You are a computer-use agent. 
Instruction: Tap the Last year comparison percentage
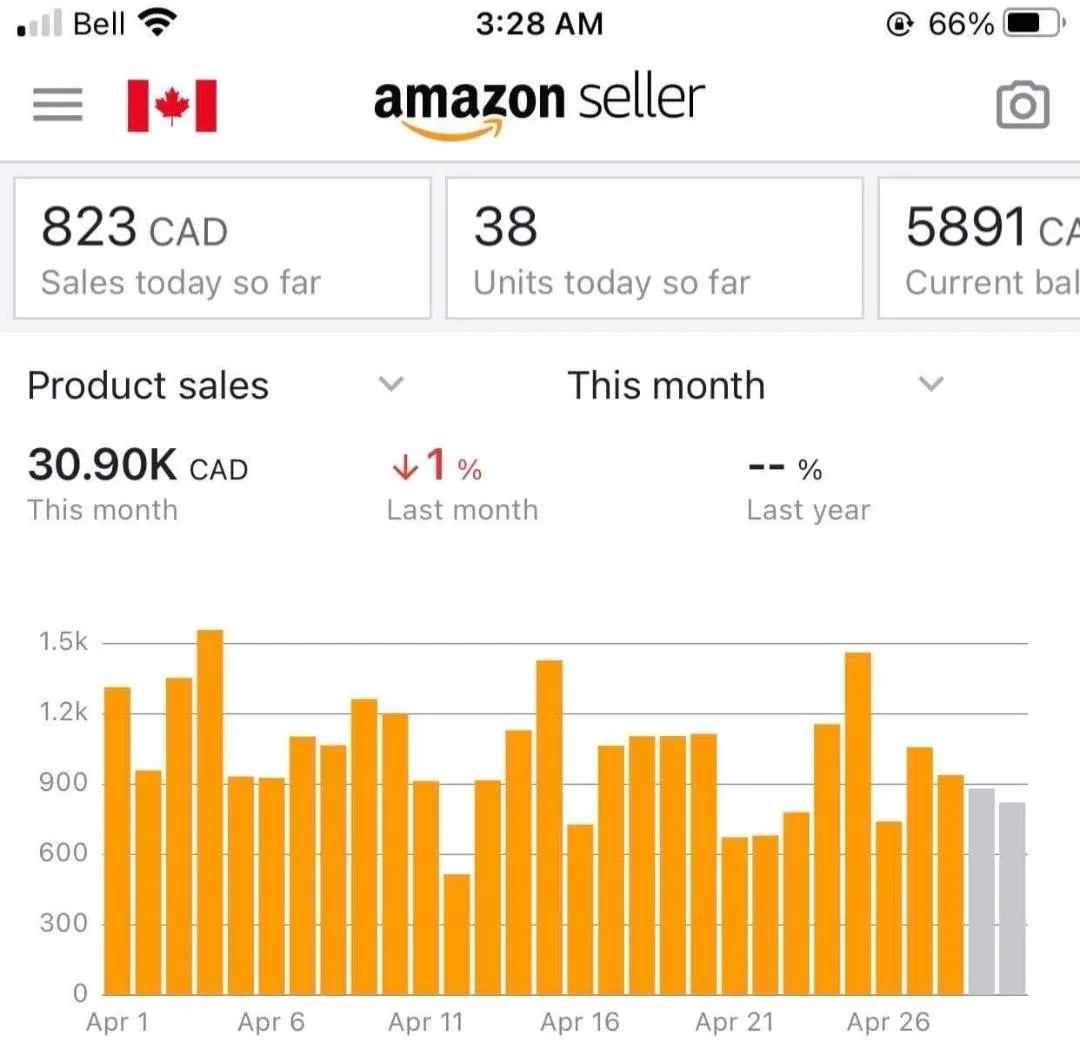pyautogui.click(x=786, y=468)
